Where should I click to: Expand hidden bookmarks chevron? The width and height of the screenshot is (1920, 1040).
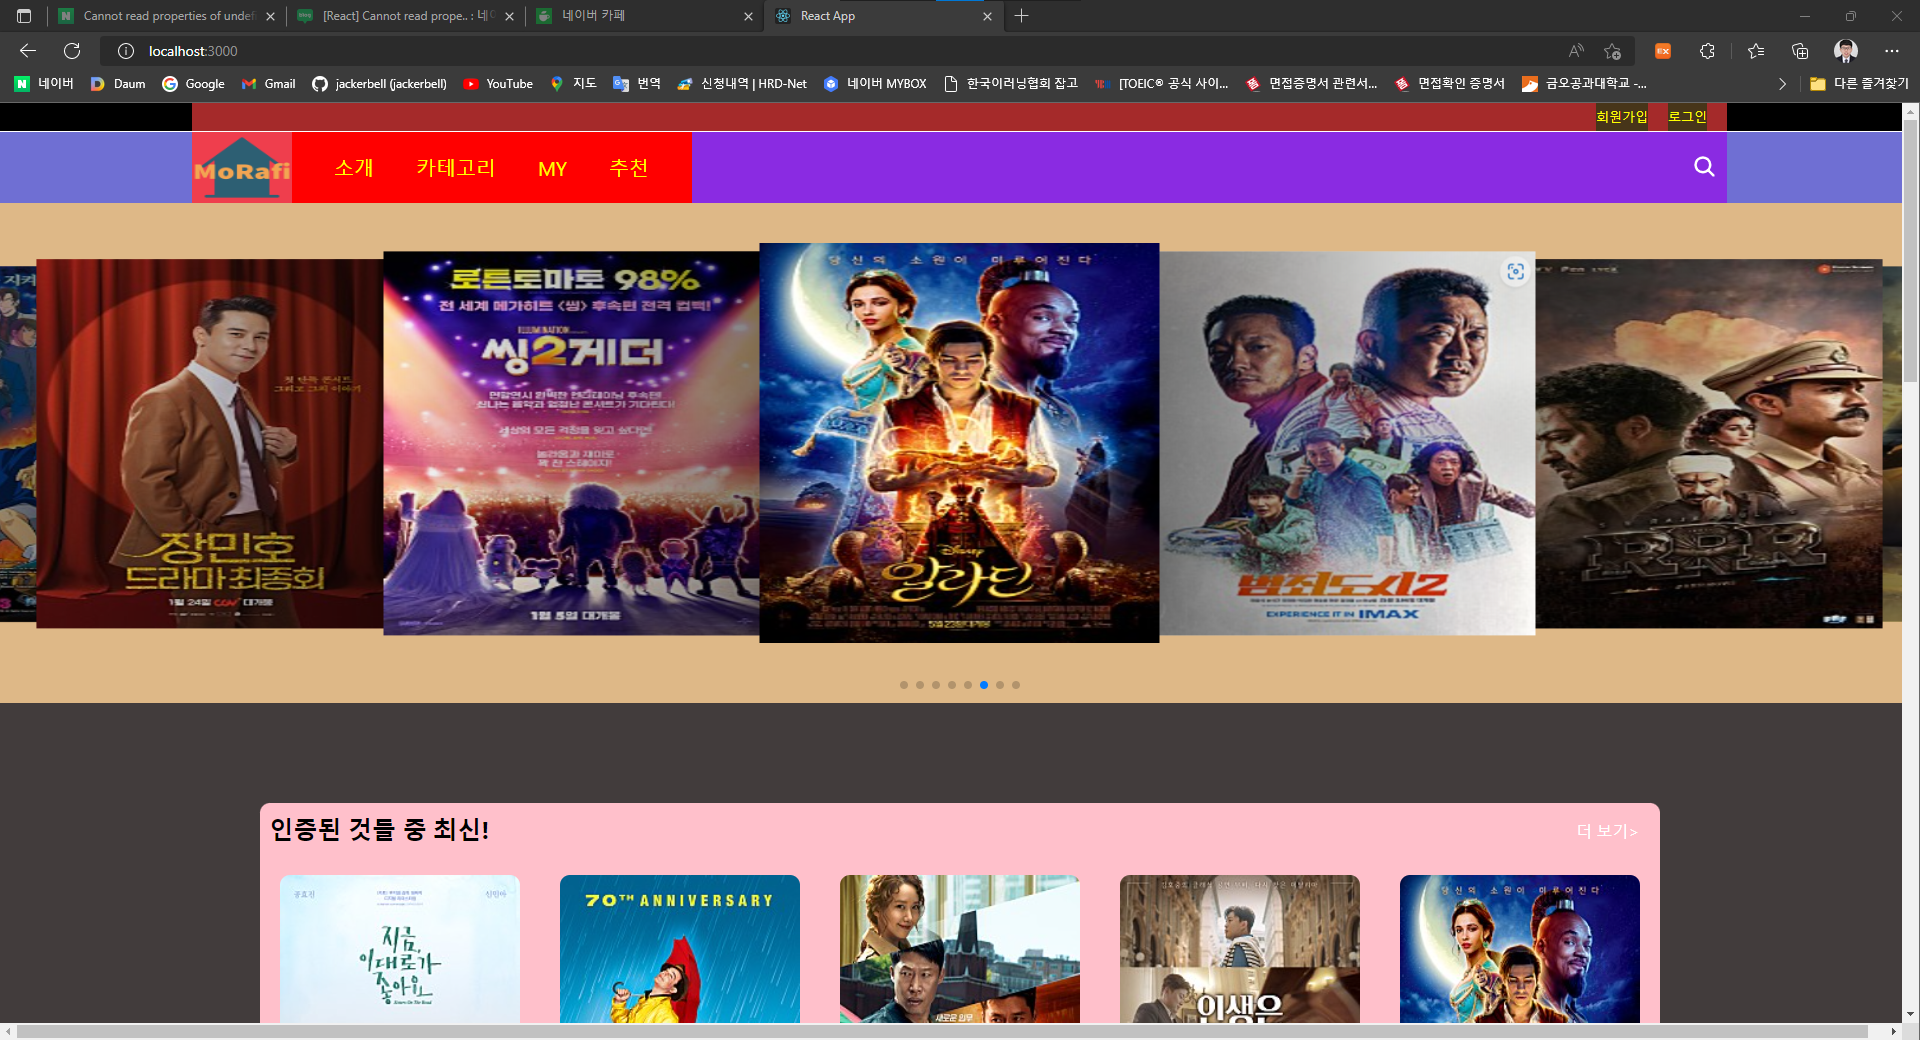(x=1782, y=84)
